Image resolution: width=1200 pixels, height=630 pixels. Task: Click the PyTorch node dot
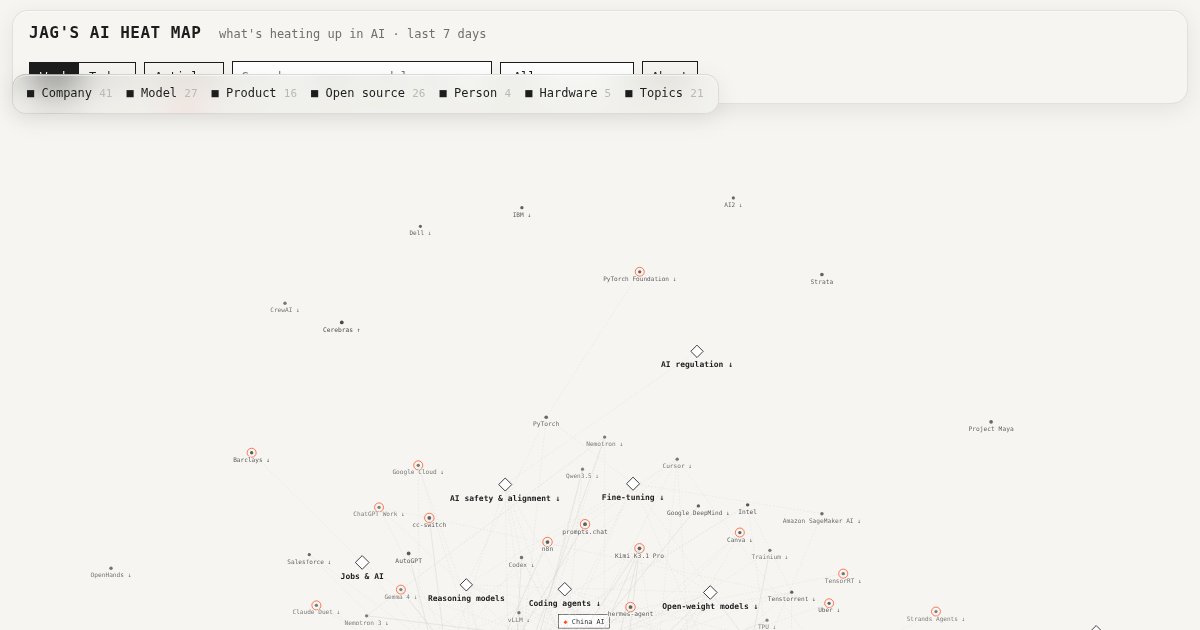point(546,417)
